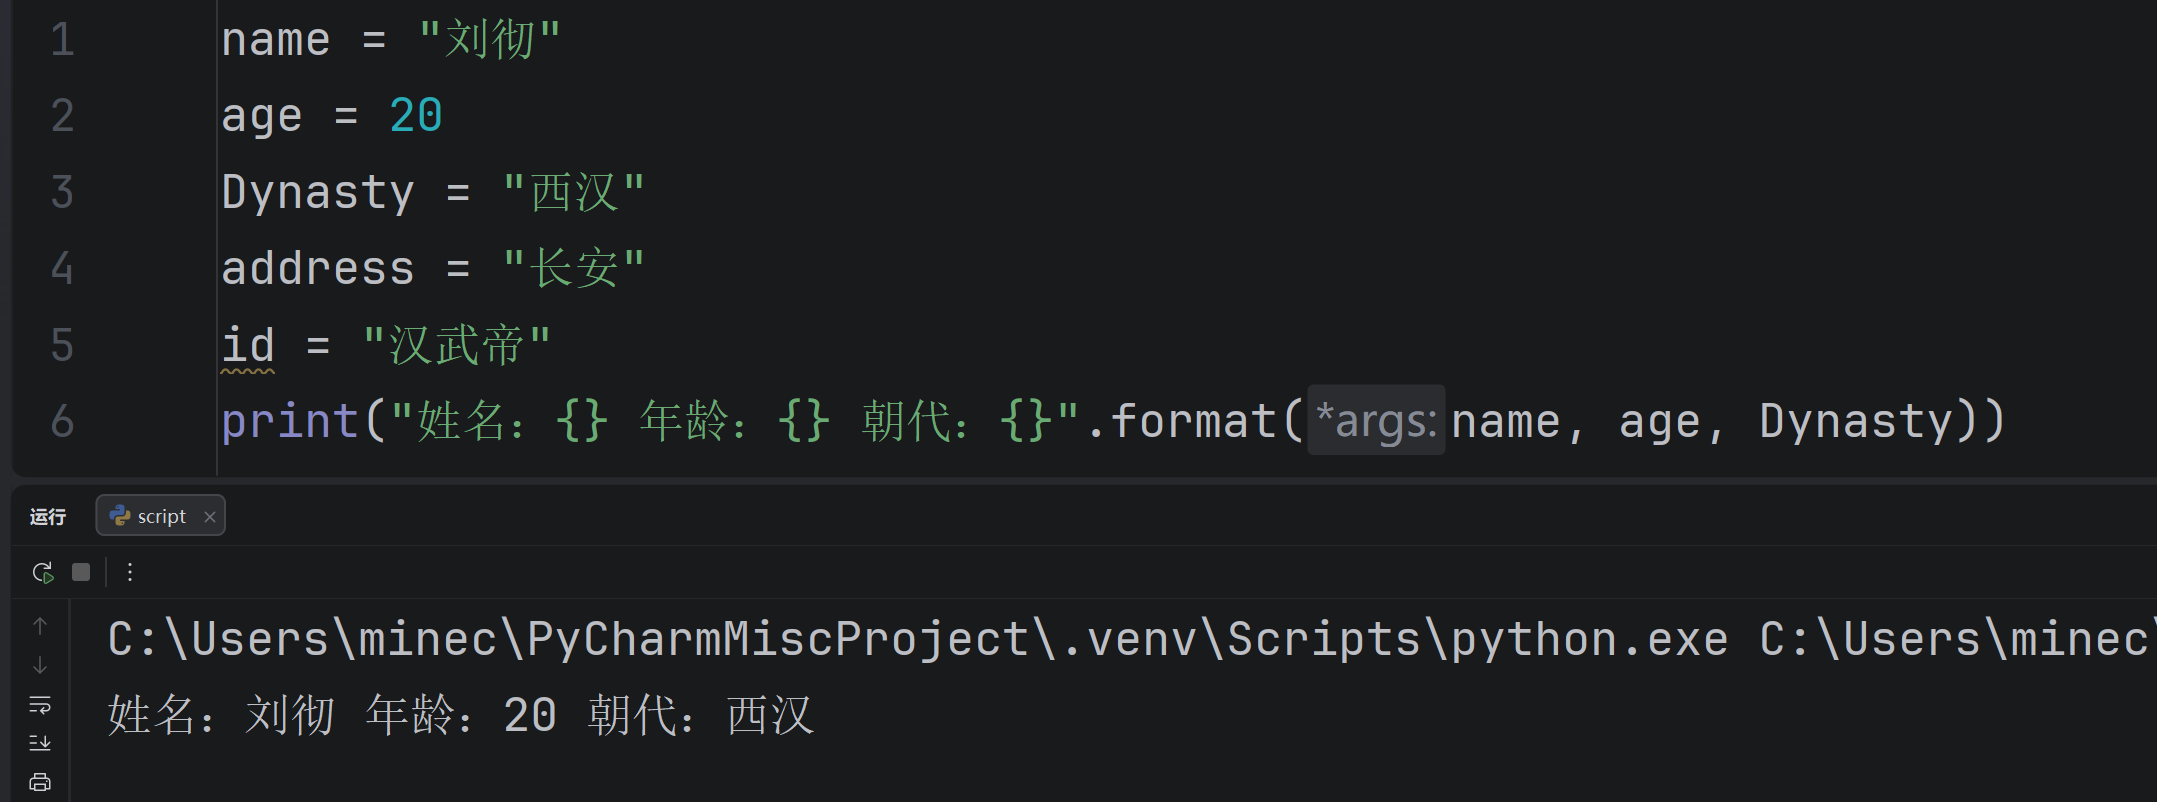Click the 运行 tool window label
The width and height of the screenshot is (2157, 802).
tap(48, 517)
